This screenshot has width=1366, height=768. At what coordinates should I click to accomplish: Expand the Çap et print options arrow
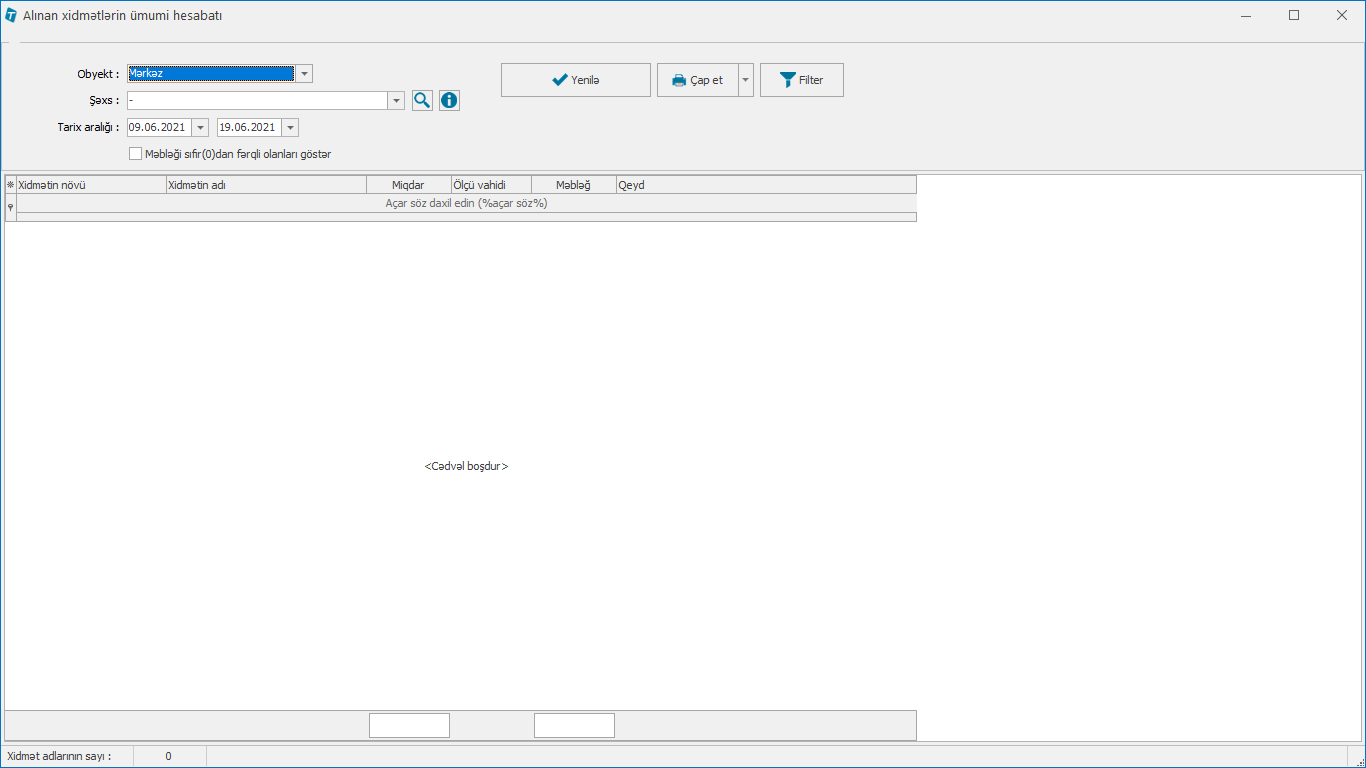(746, 80)
